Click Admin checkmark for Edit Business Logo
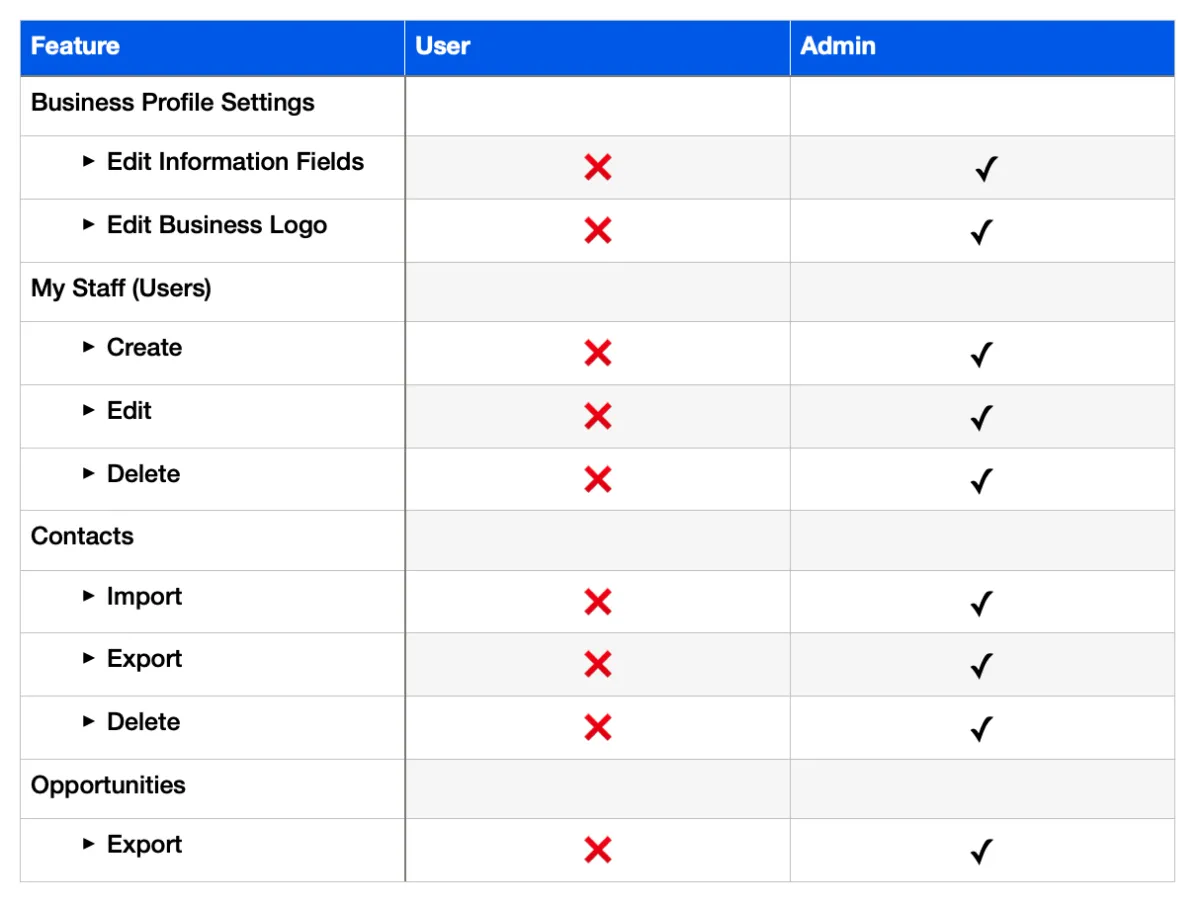Screen dimensions: 1200x905 tap(982, 232)
